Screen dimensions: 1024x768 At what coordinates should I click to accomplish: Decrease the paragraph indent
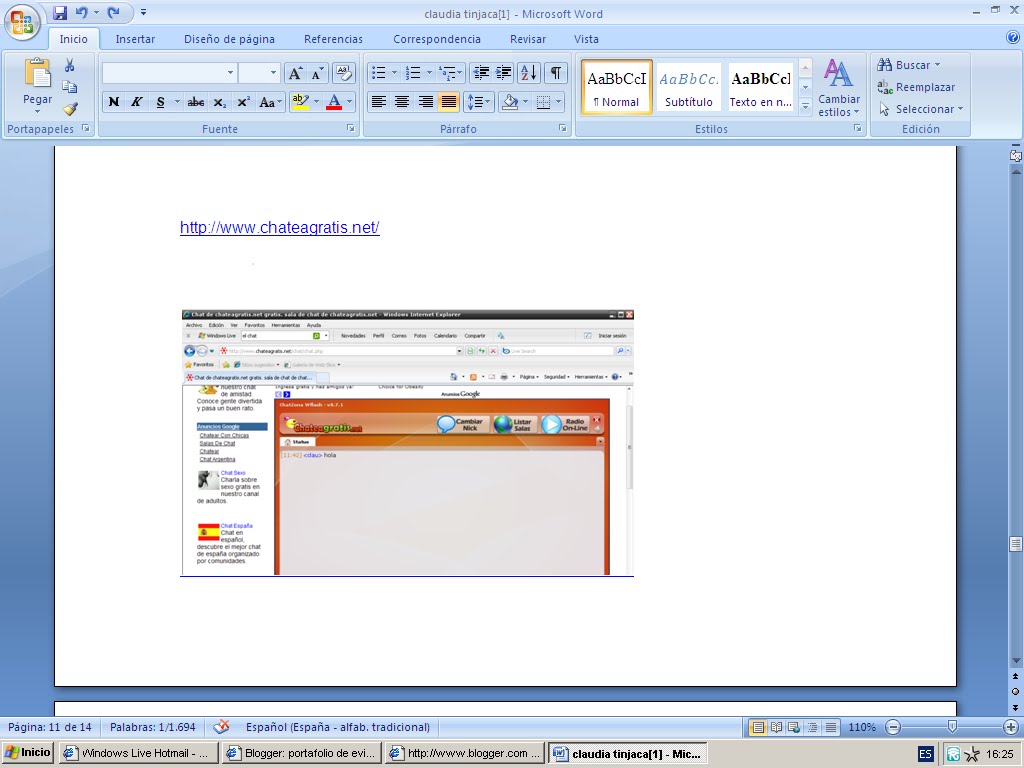coord(481,73)
